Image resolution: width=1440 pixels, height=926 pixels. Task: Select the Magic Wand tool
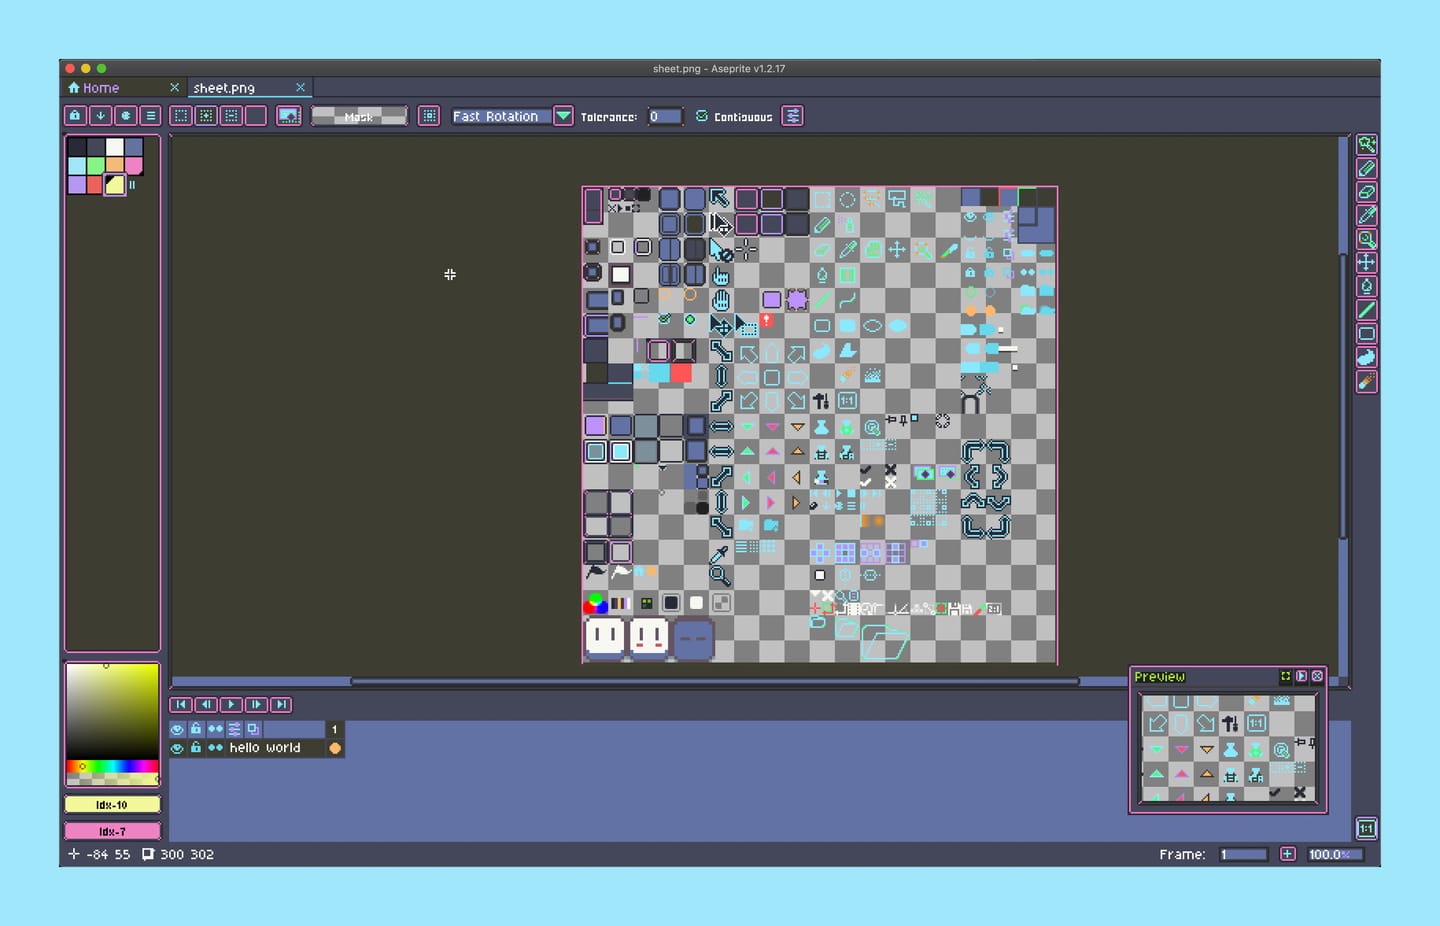coord(1366,144)
